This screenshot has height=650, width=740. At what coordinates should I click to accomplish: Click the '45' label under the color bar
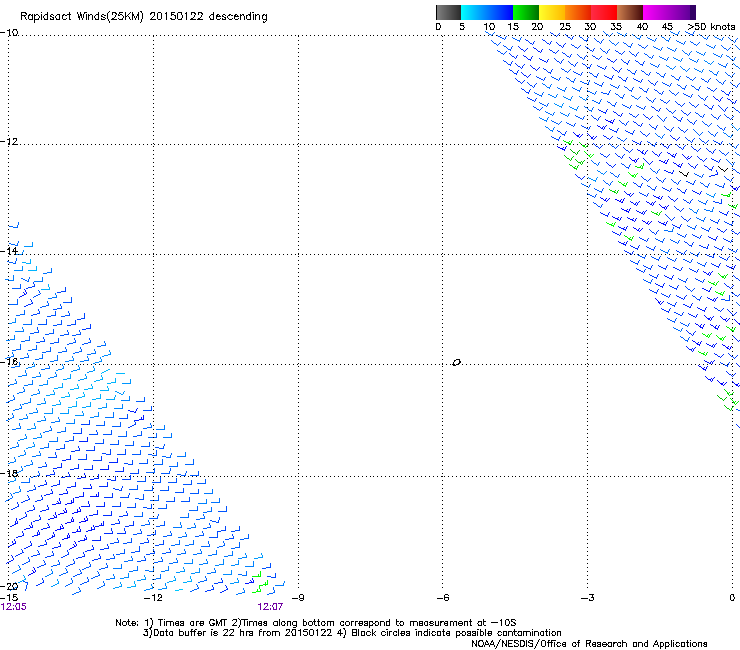(667, 27)
